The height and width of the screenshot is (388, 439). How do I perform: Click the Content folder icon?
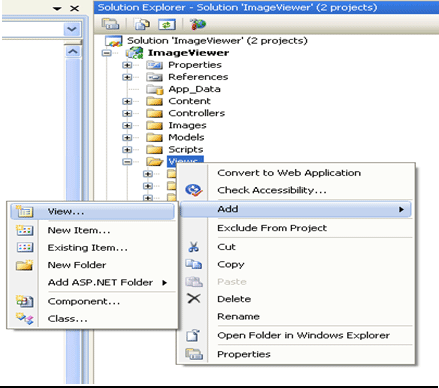pos(154,101)
